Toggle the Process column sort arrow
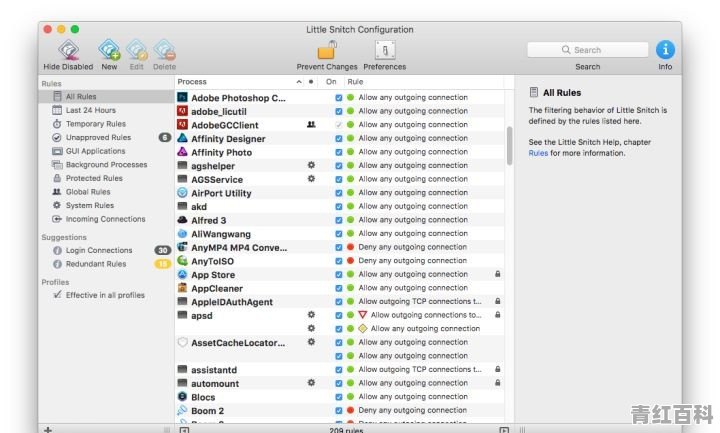 [x=299, y=82]
